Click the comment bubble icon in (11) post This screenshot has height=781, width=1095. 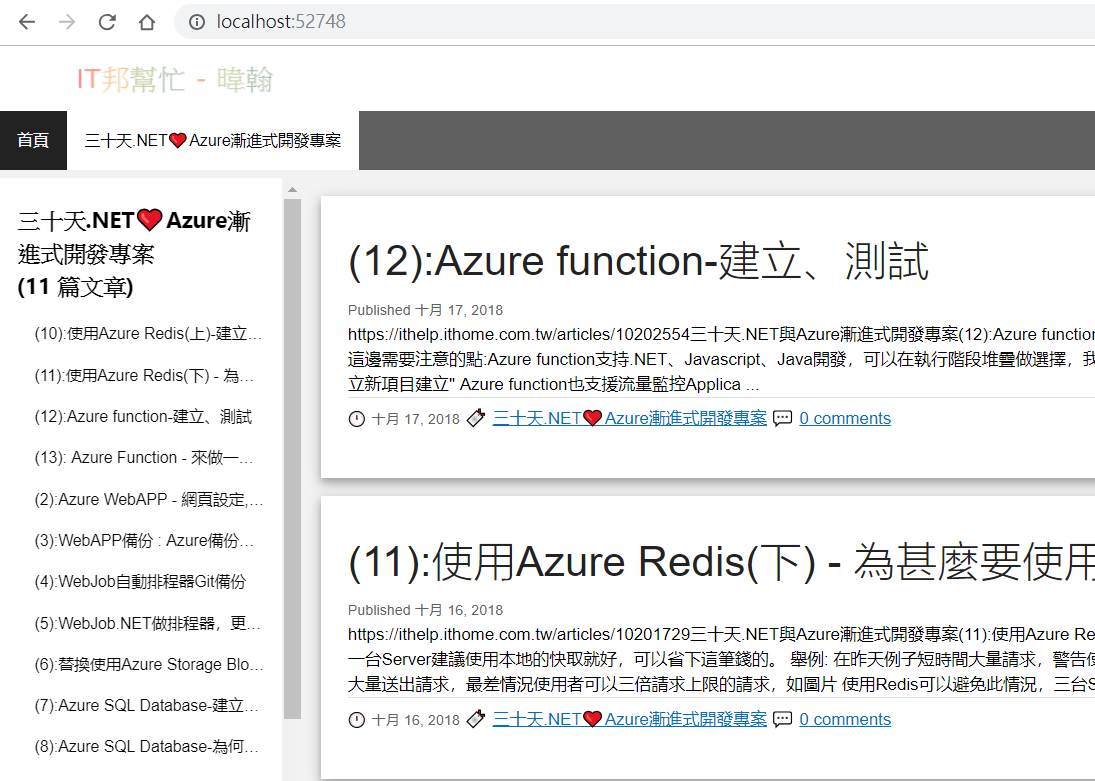point(783,720)
